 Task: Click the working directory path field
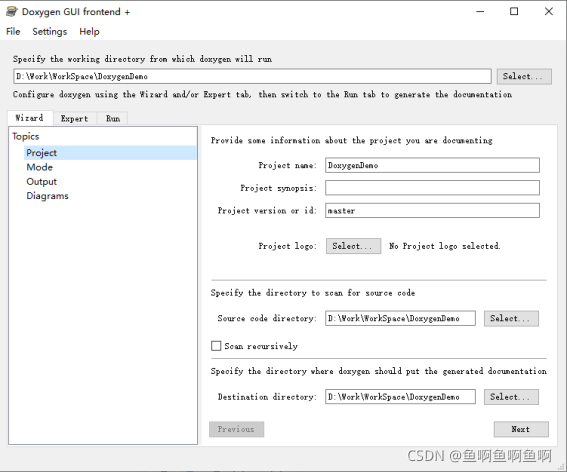[x=252, y=76]
